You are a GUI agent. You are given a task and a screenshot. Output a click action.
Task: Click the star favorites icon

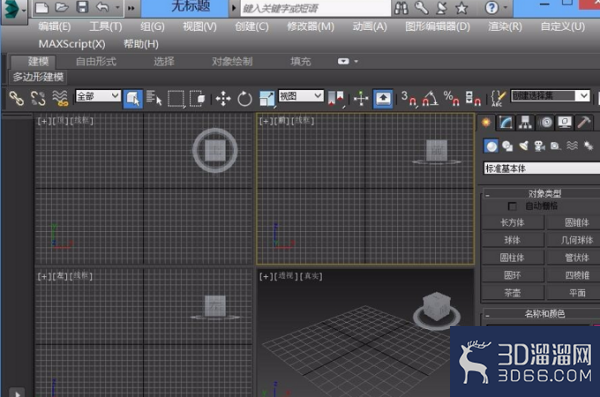(462, 8)
